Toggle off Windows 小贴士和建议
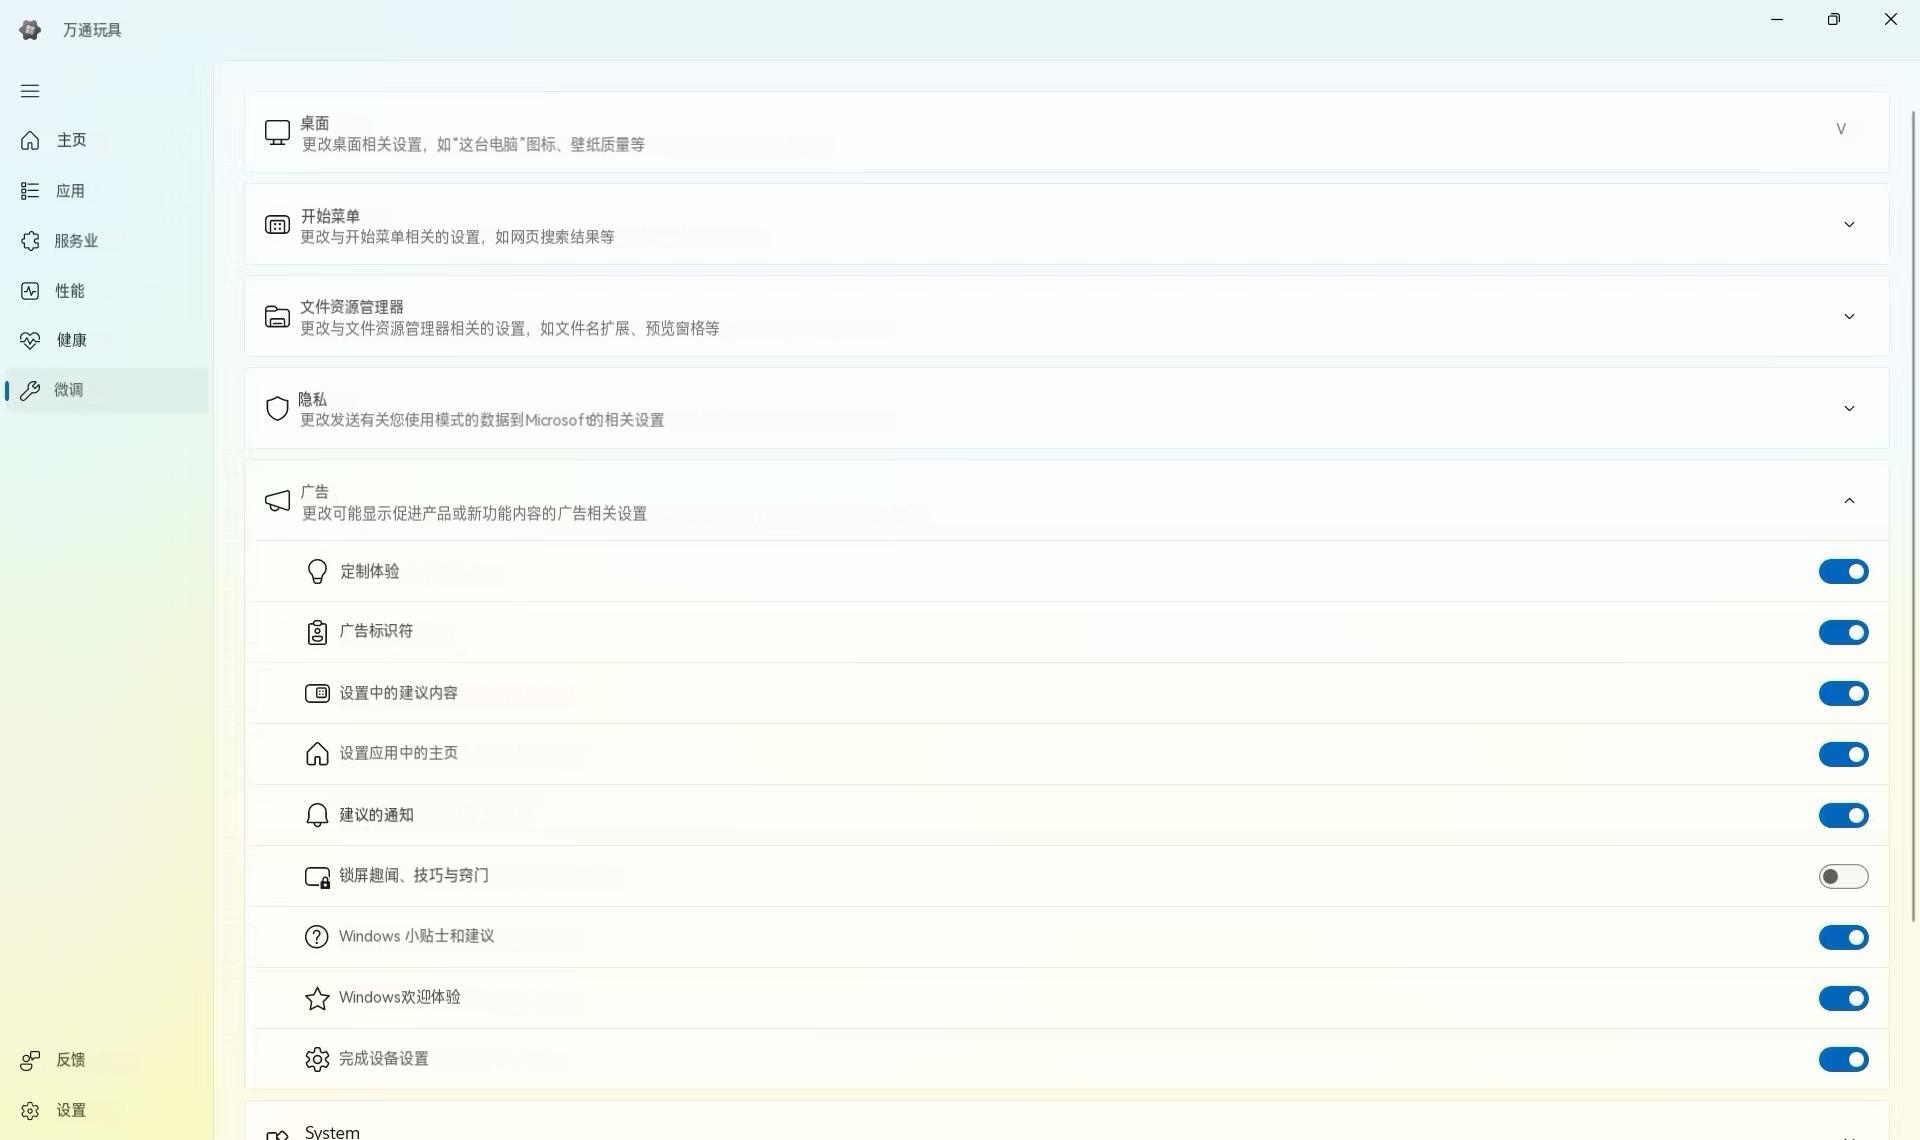The image size is (1920, 1140). point(1842,937)
